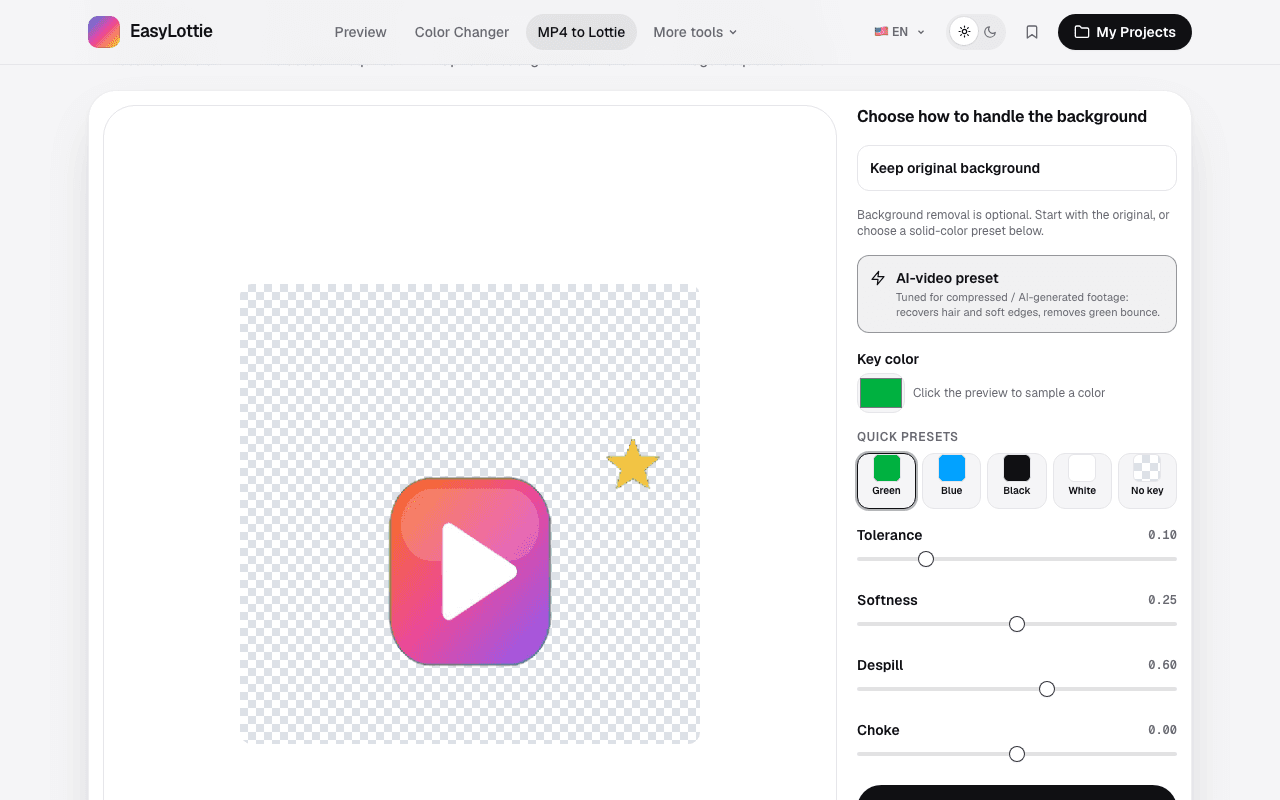The height and width of the screenshot is (800, 1280).
Task: Select the Green quick preset
Action: click(x=887, y=481)
